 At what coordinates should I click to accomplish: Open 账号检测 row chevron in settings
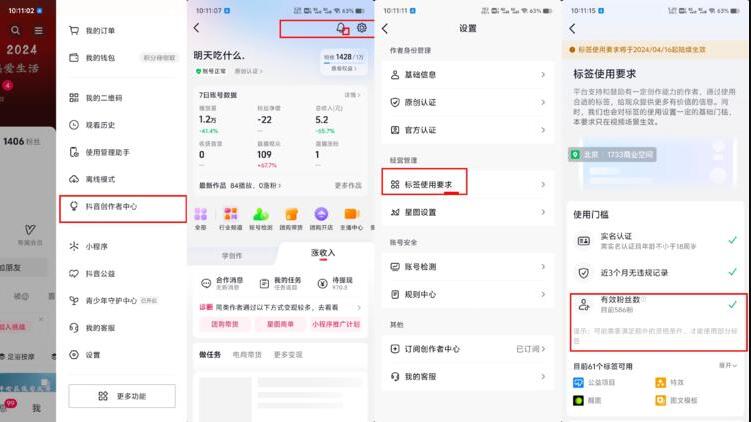click(x=543, y=267)
